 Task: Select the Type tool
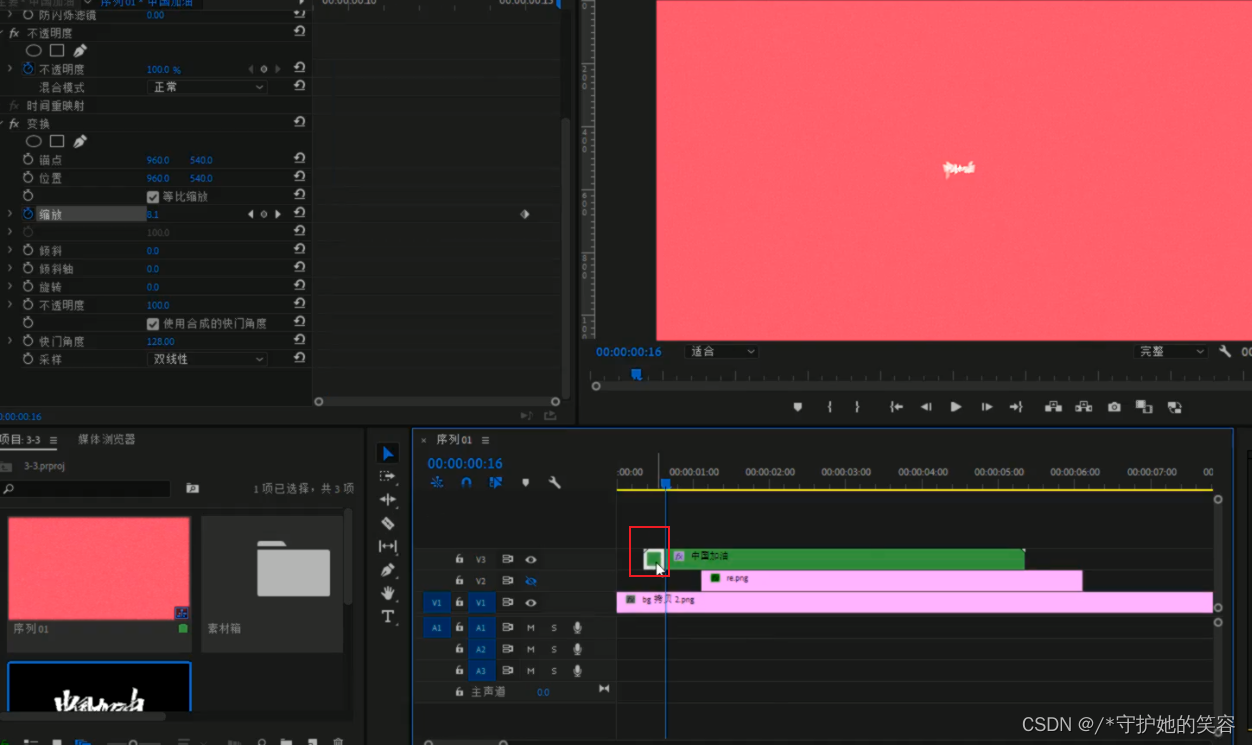tap(388, 617)
